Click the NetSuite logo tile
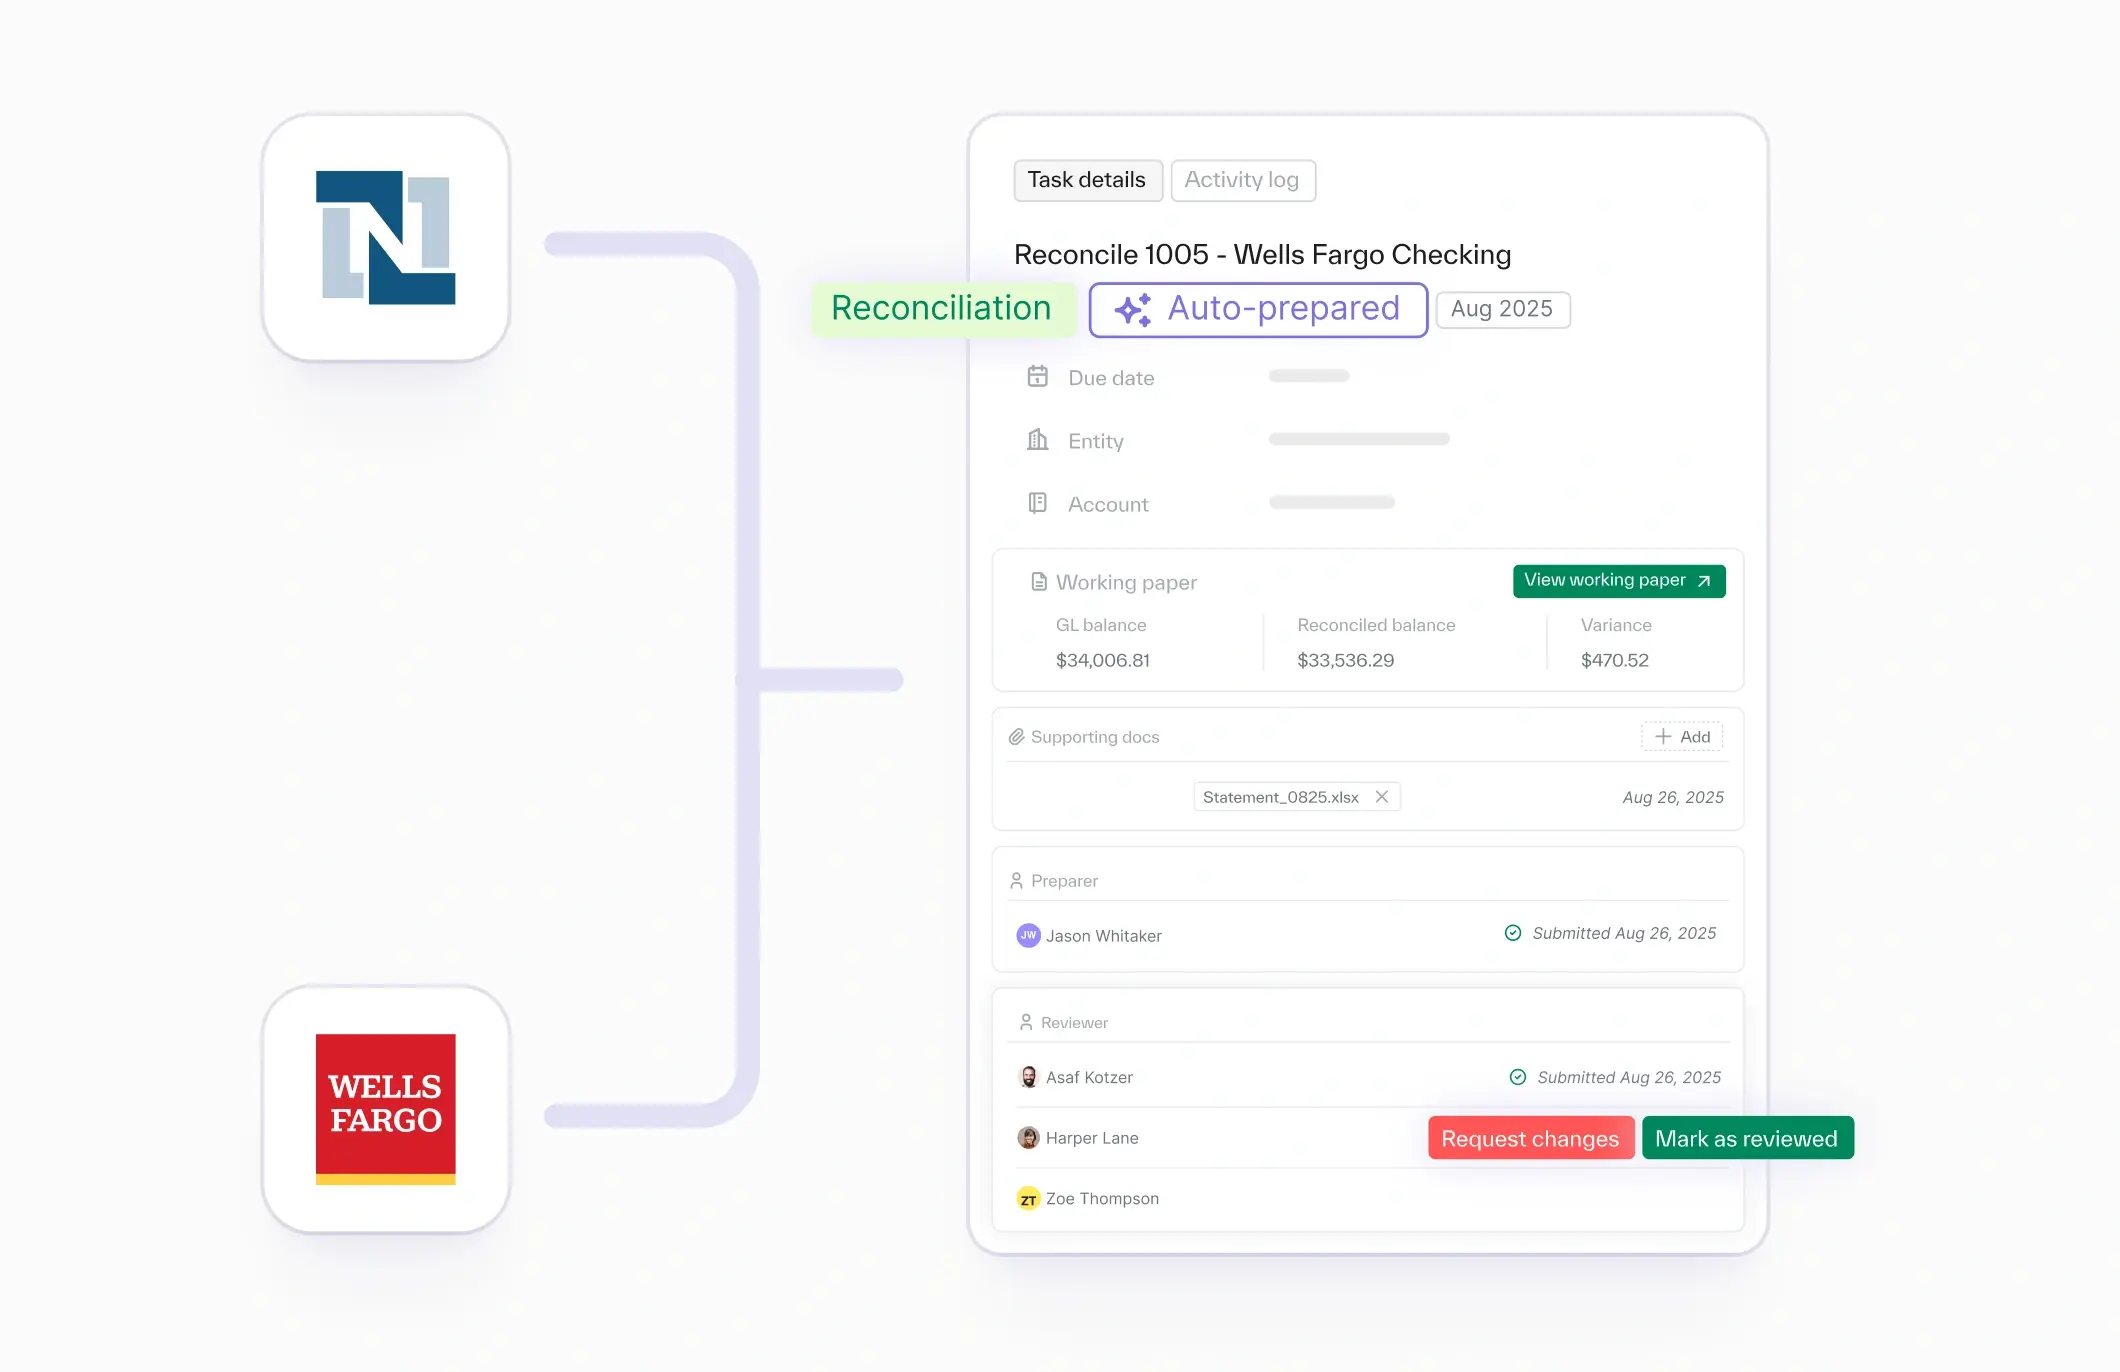2120x1372 pixels. pos(386,238)
